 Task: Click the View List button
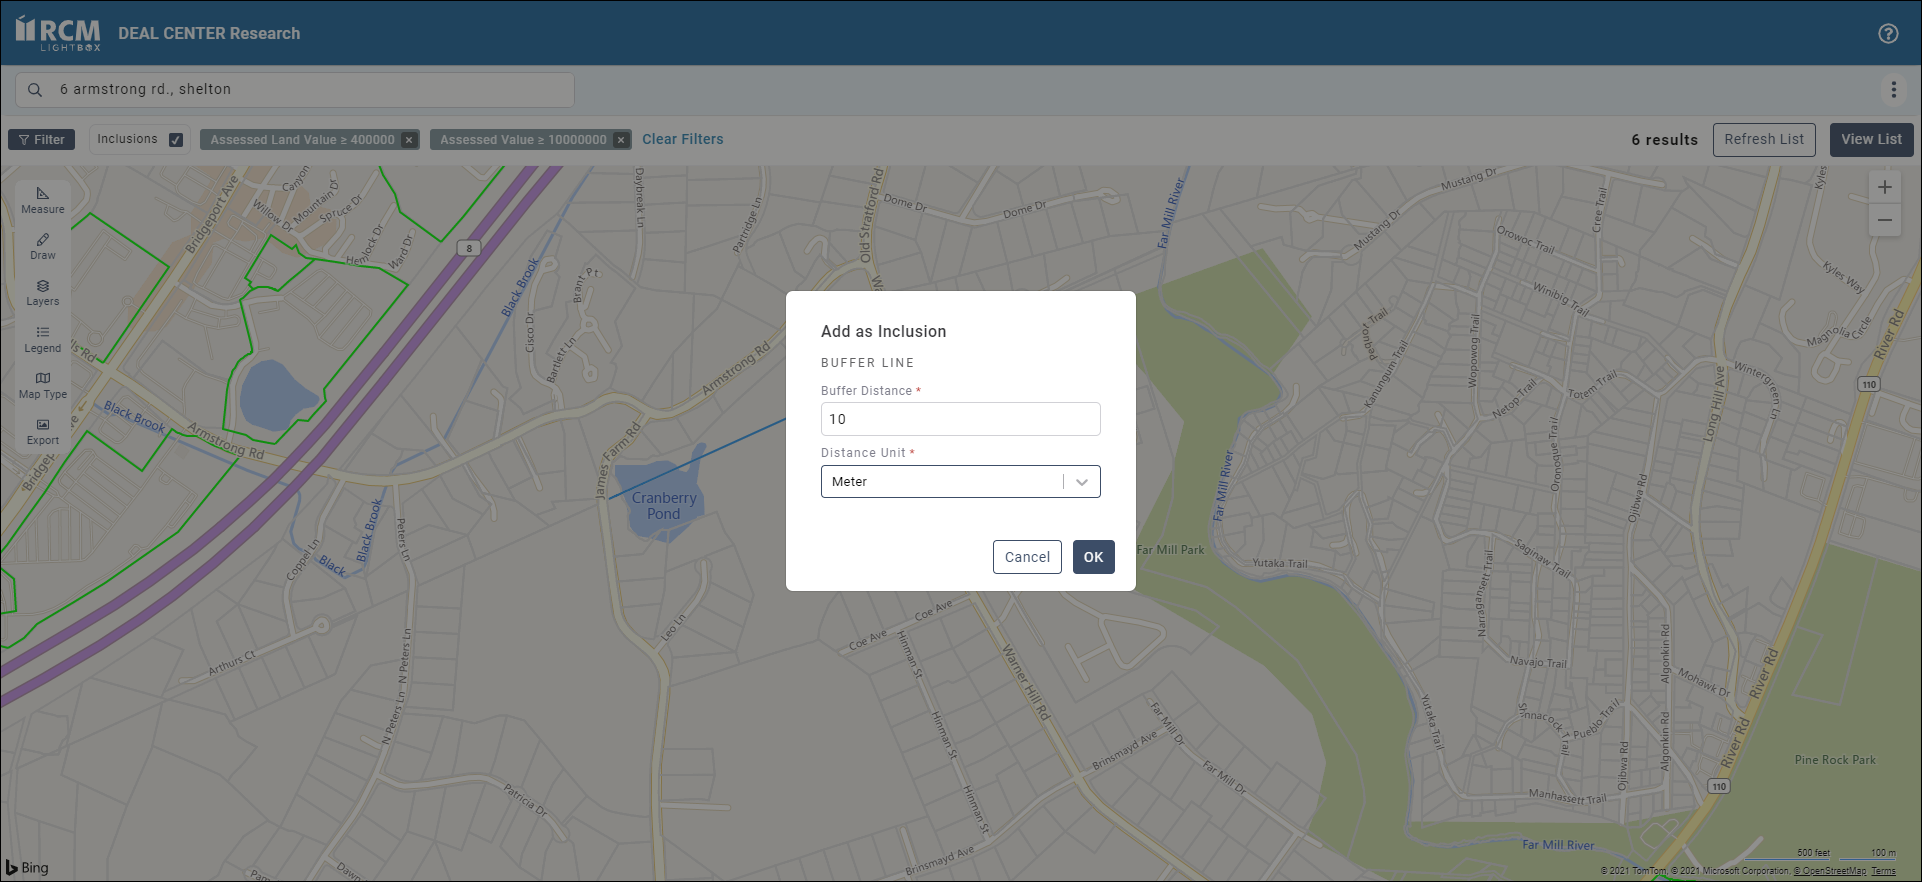pyautogui.click(x=1872, y=139)
